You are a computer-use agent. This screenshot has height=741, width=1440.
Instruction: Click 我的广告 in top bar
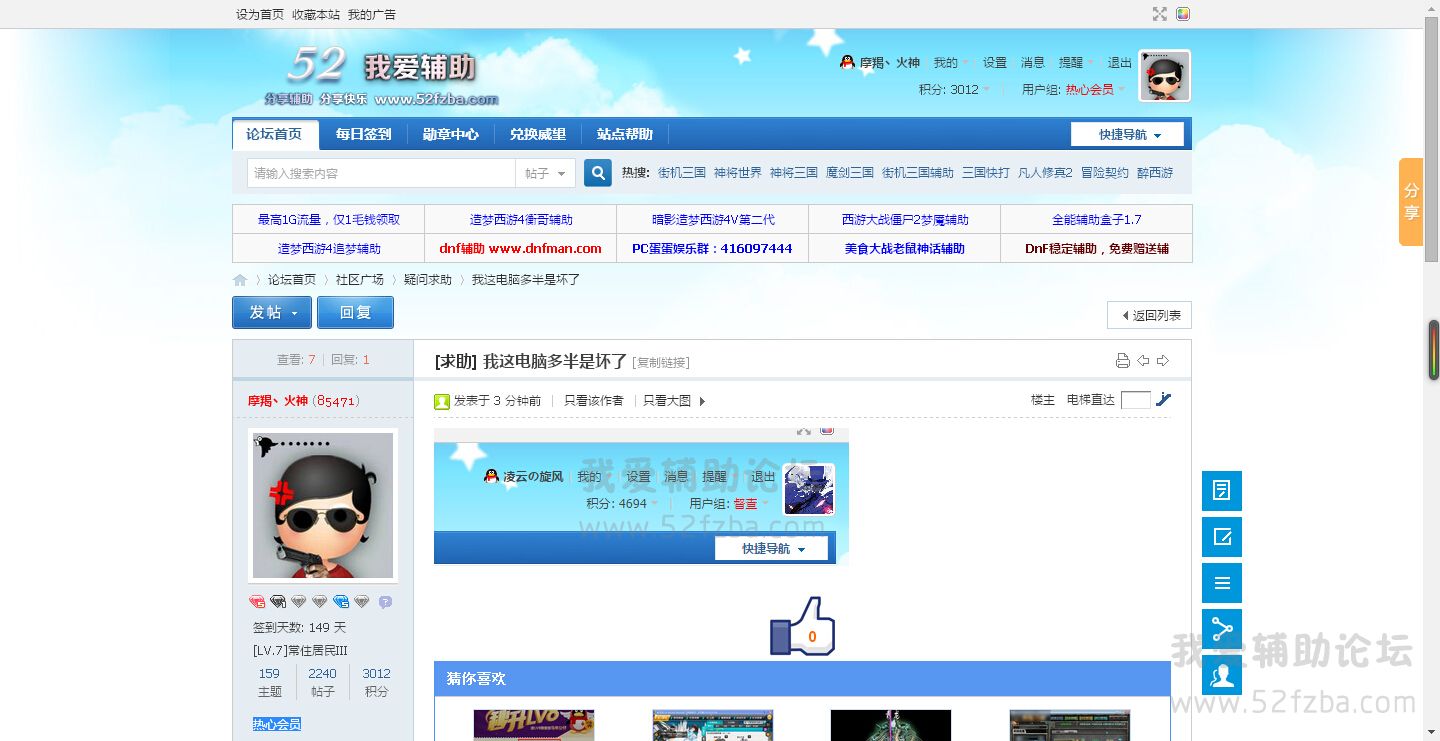click(x=372, y=15)
